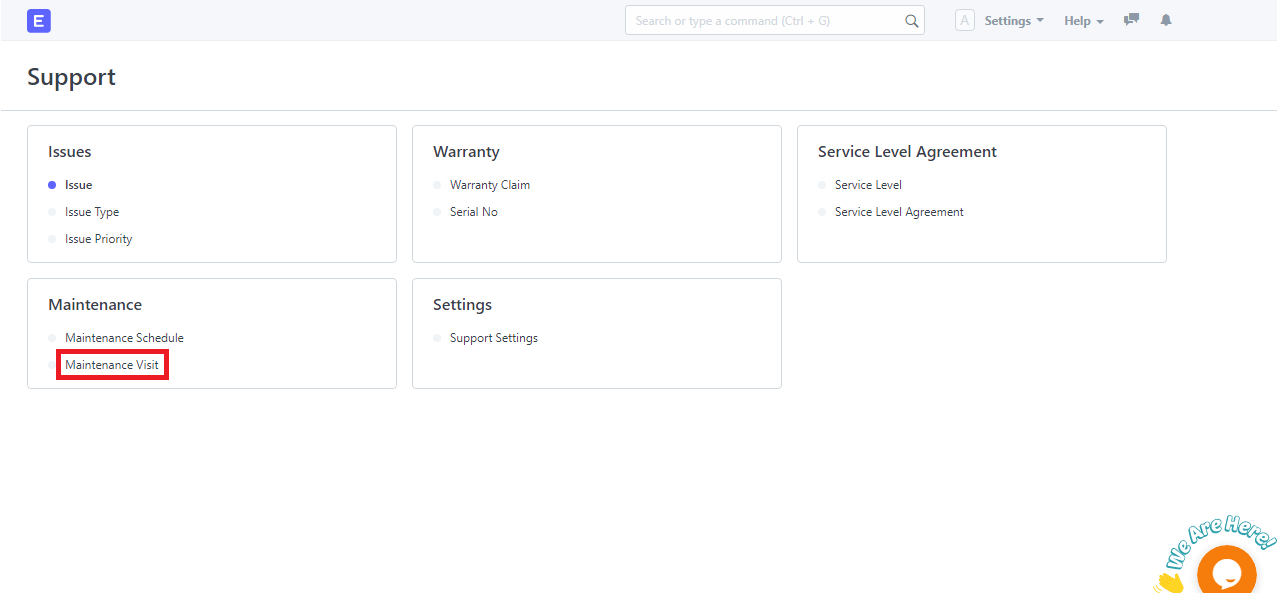Open the chat messages icon
The width and height of the screenshot is (1281, 593).
point(1131,20)
